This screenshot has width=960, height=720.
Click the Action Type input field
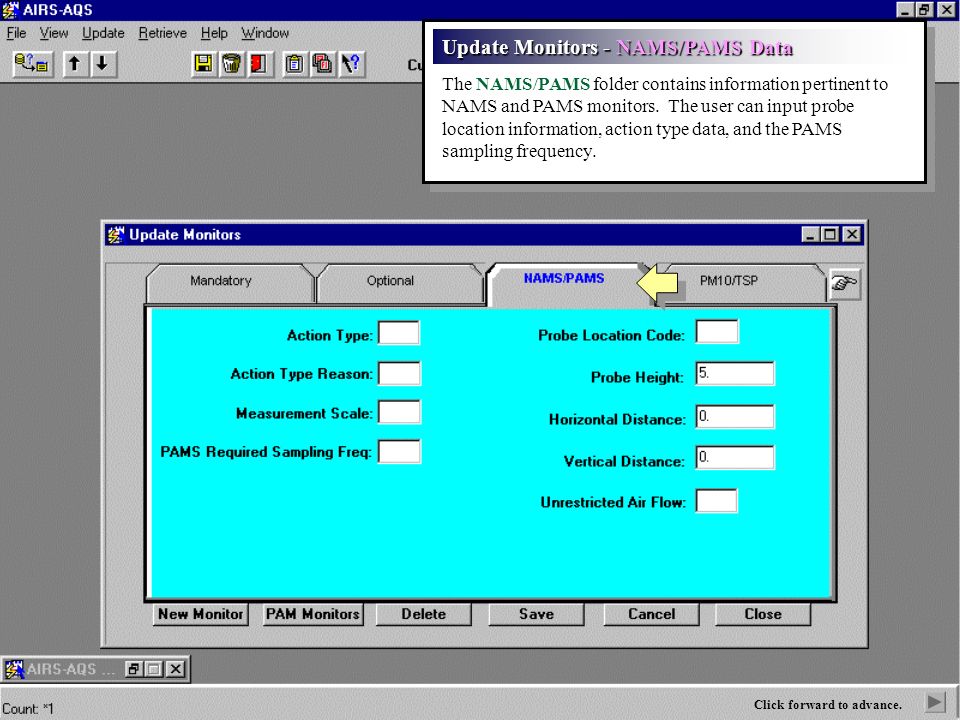click(399, 334)
